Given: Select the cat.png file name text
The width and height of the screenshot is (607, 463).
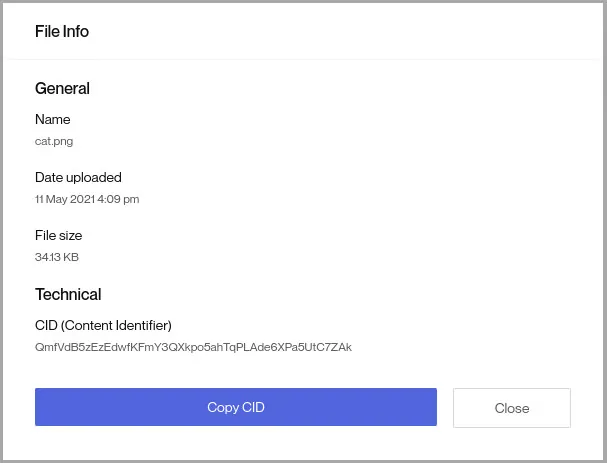Looking at the screenshot, I should (54, 141).
